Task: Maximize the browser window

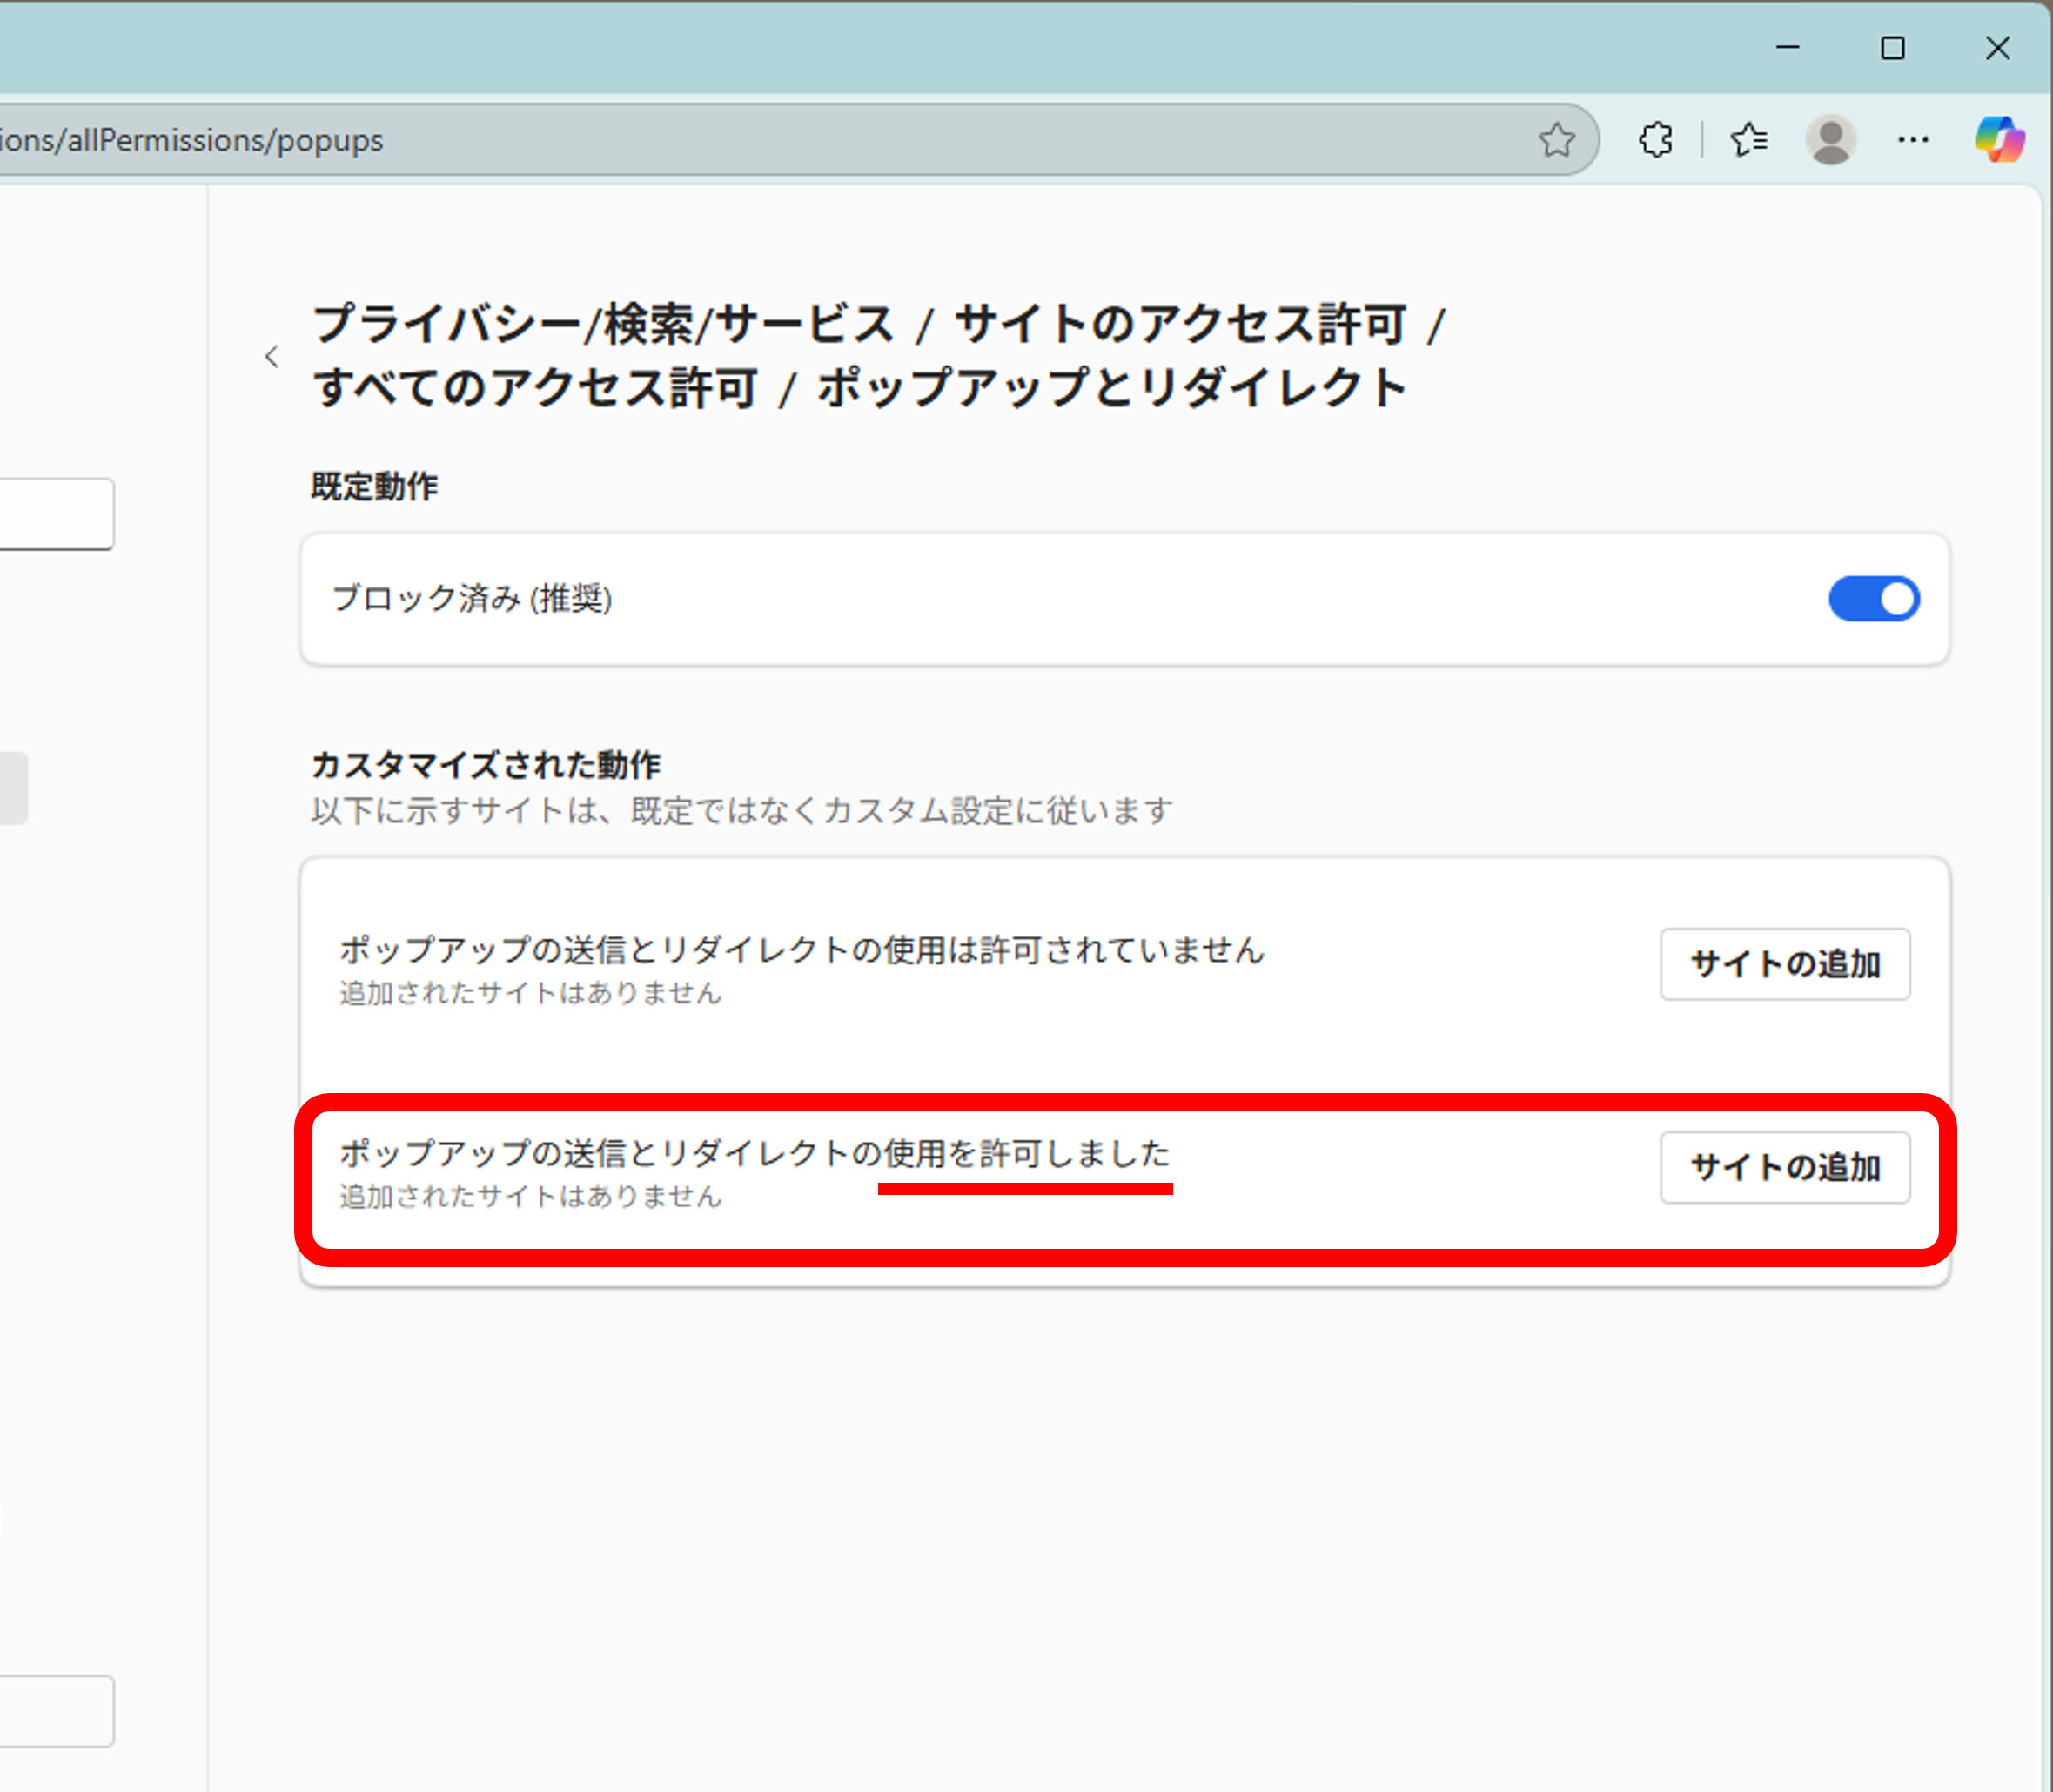Action: [1892, 48]
